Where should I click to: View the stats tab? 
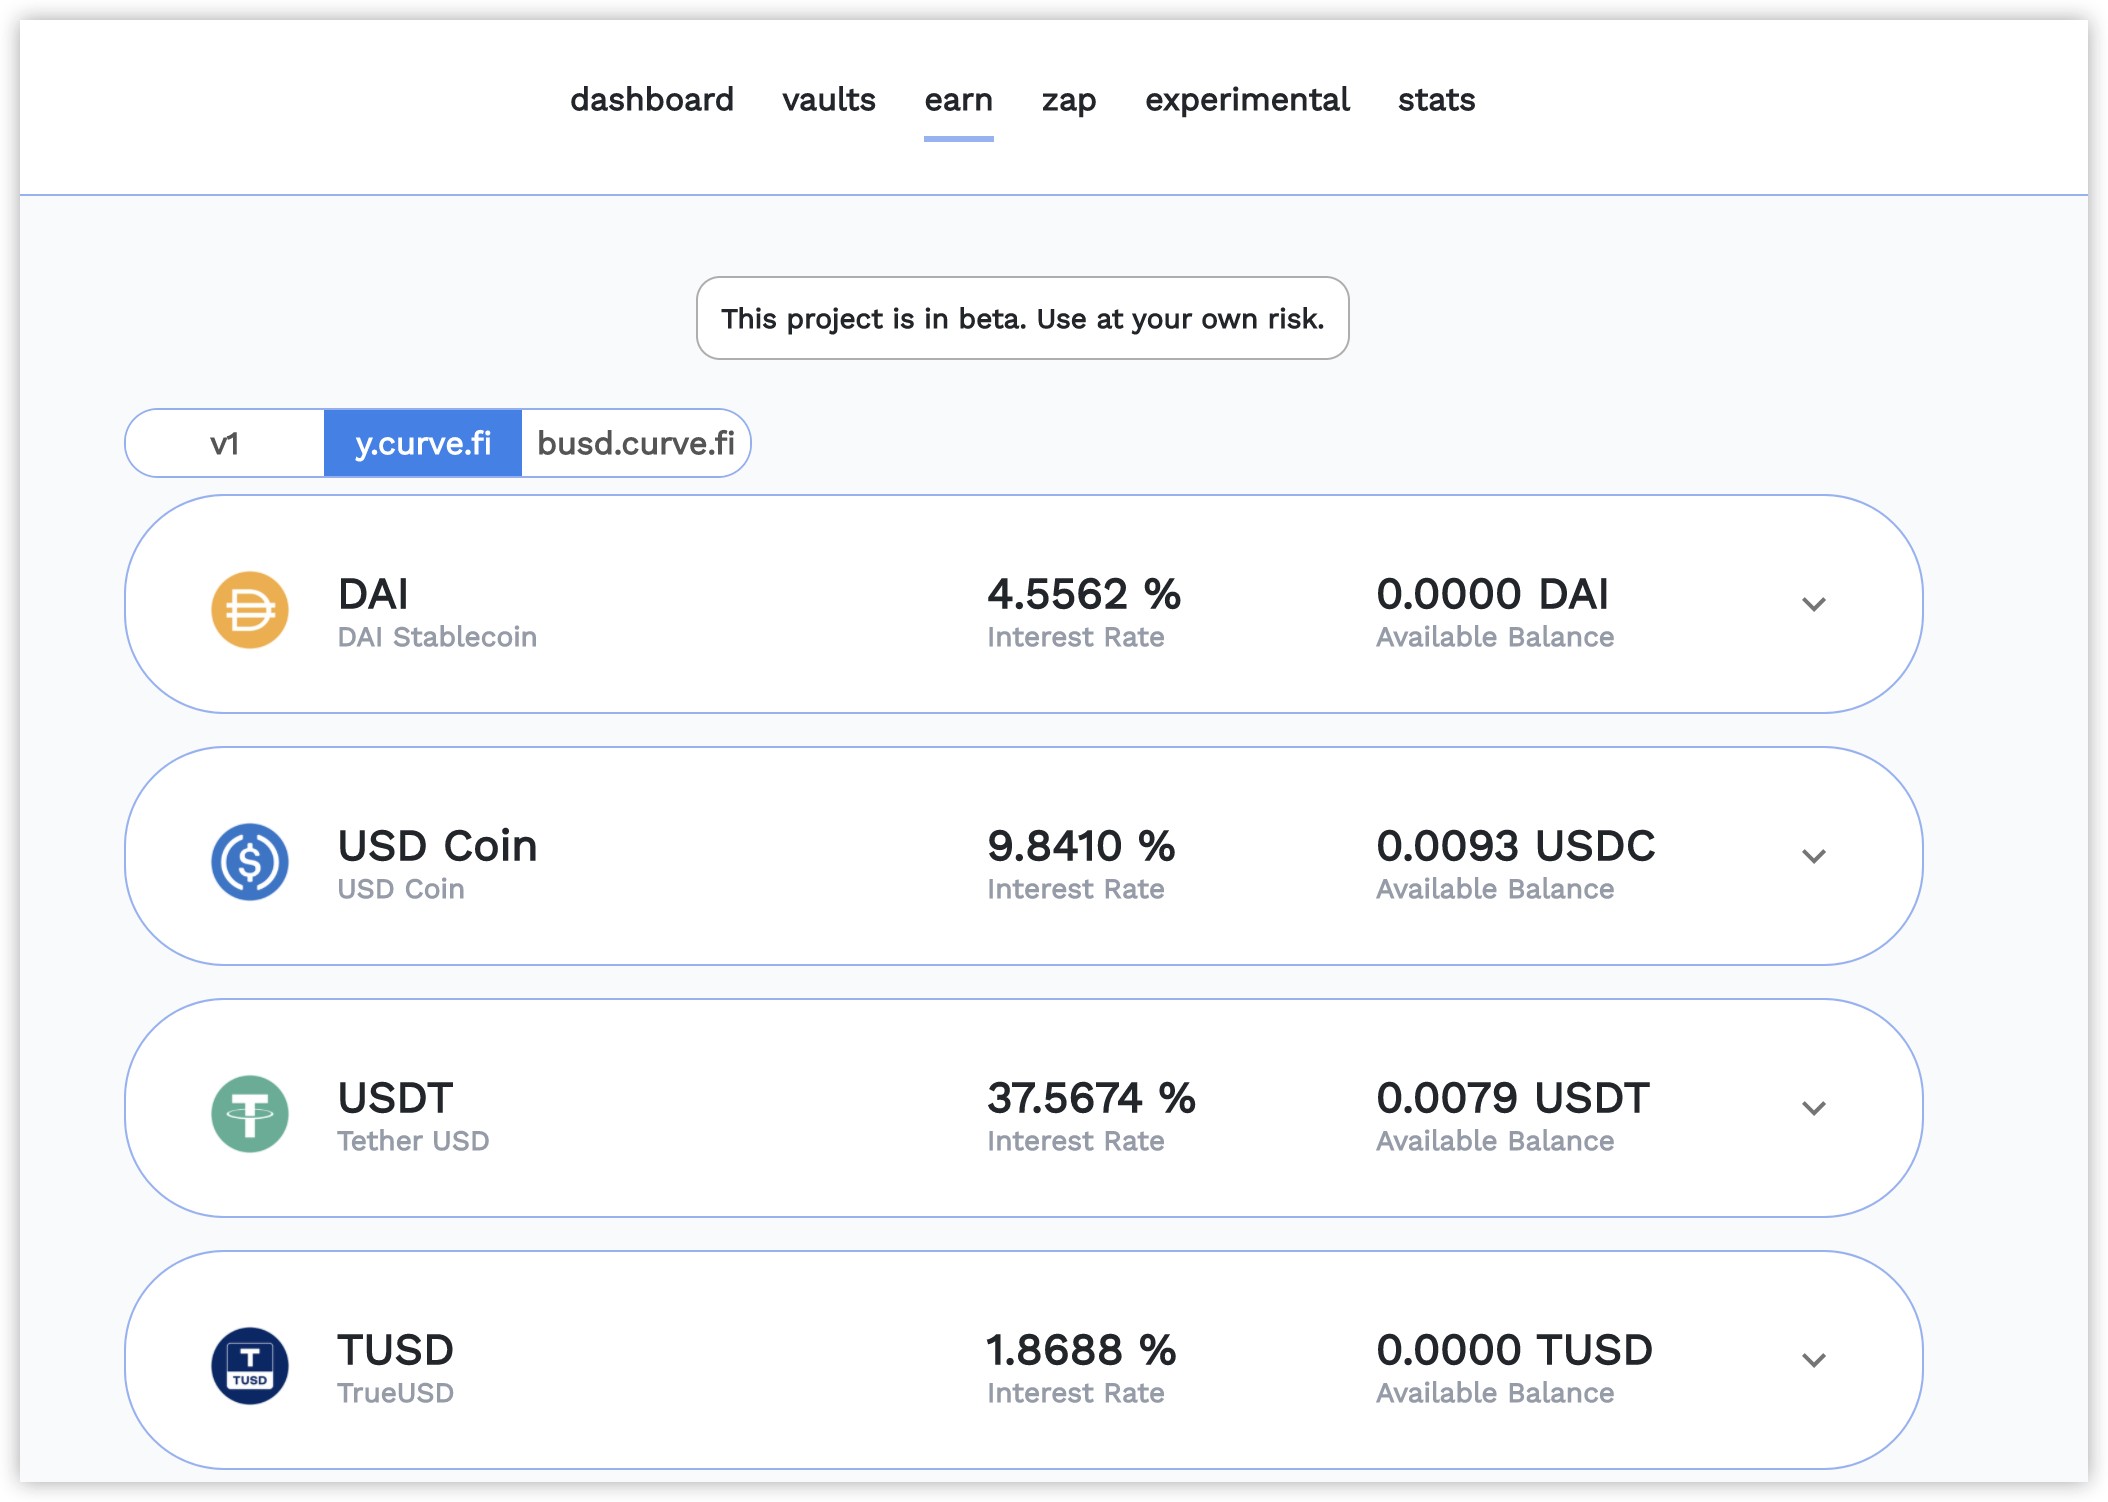(1436, 100)
